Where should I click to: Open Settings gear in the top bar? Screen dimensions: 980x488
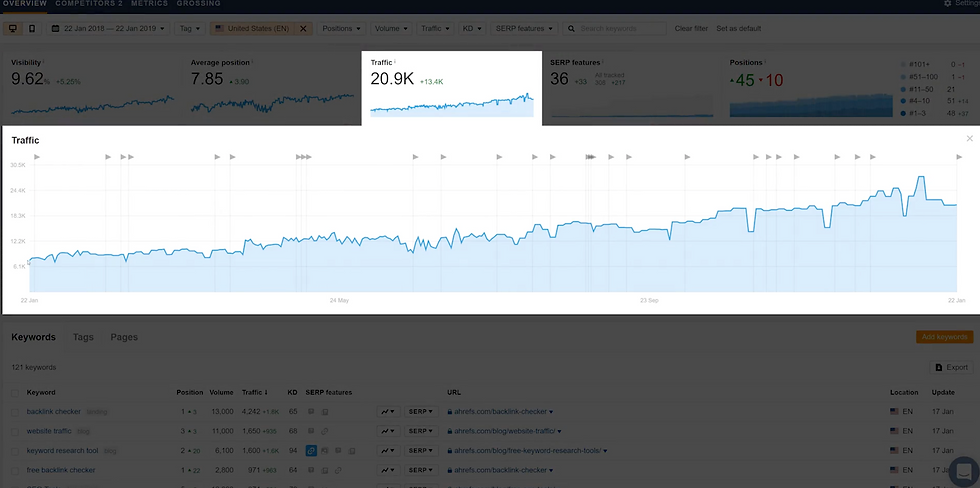coord(948,4)
